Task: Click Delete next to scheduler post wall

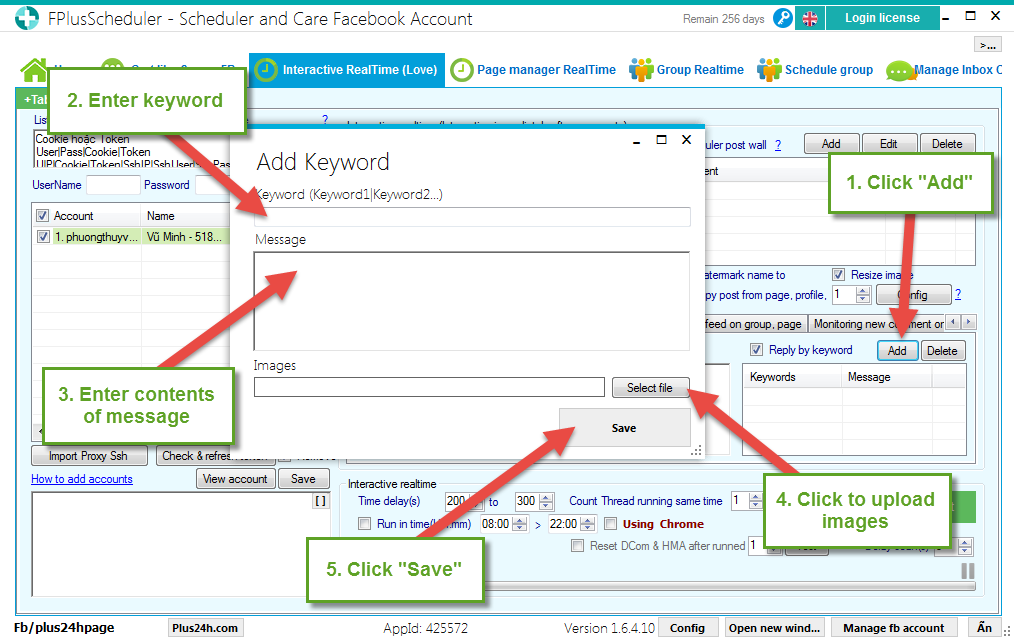Action: tap(947, 144)
